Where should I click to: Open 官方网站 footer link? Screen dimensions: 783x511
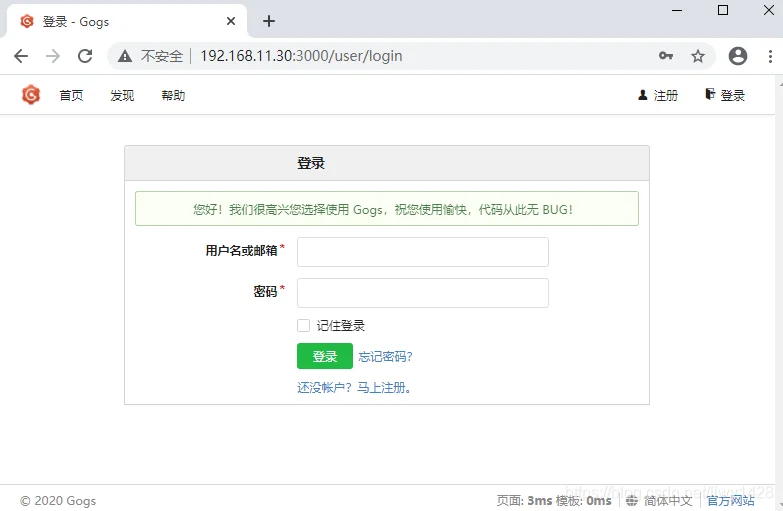point(730,500)
